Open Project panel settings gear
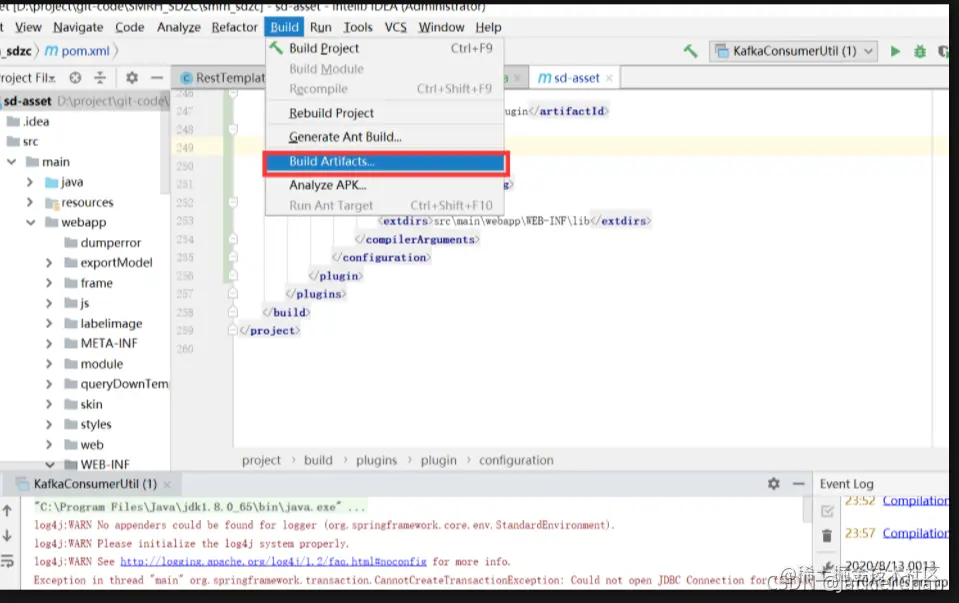 [x=132, y=78]
